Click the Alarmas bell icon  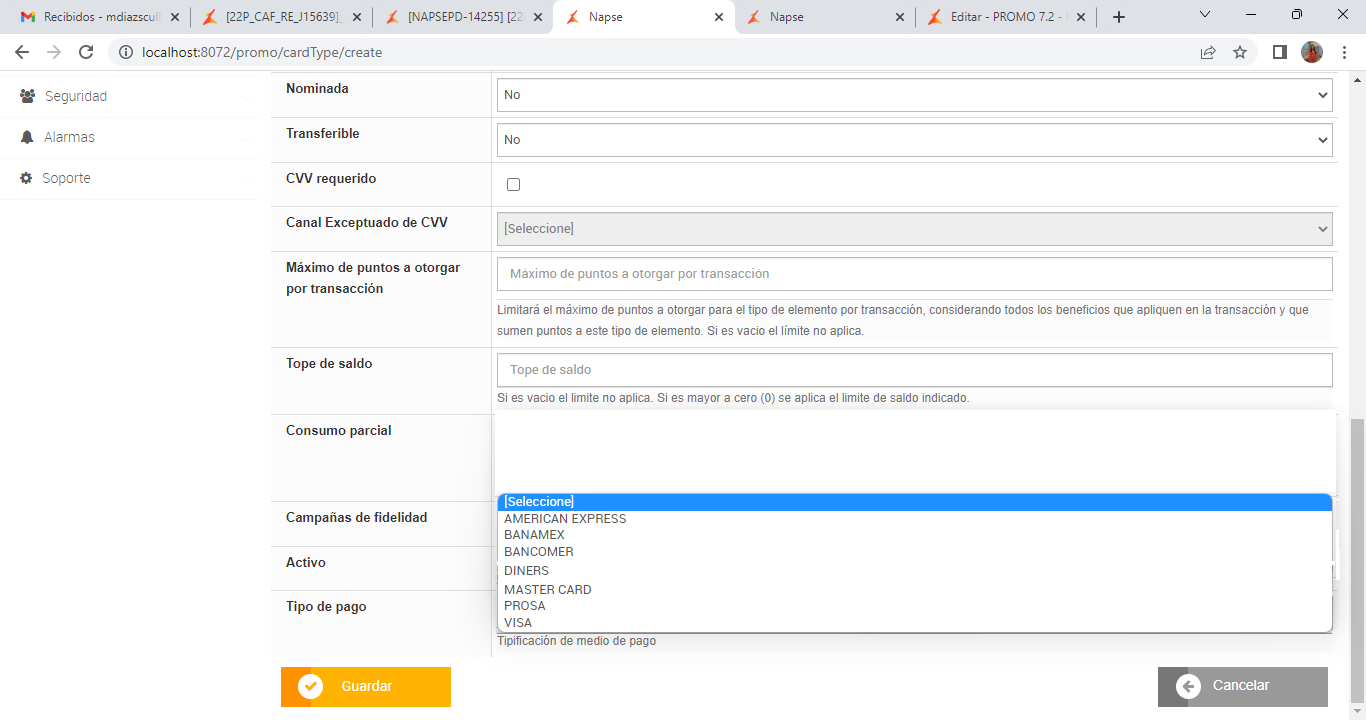27,137
